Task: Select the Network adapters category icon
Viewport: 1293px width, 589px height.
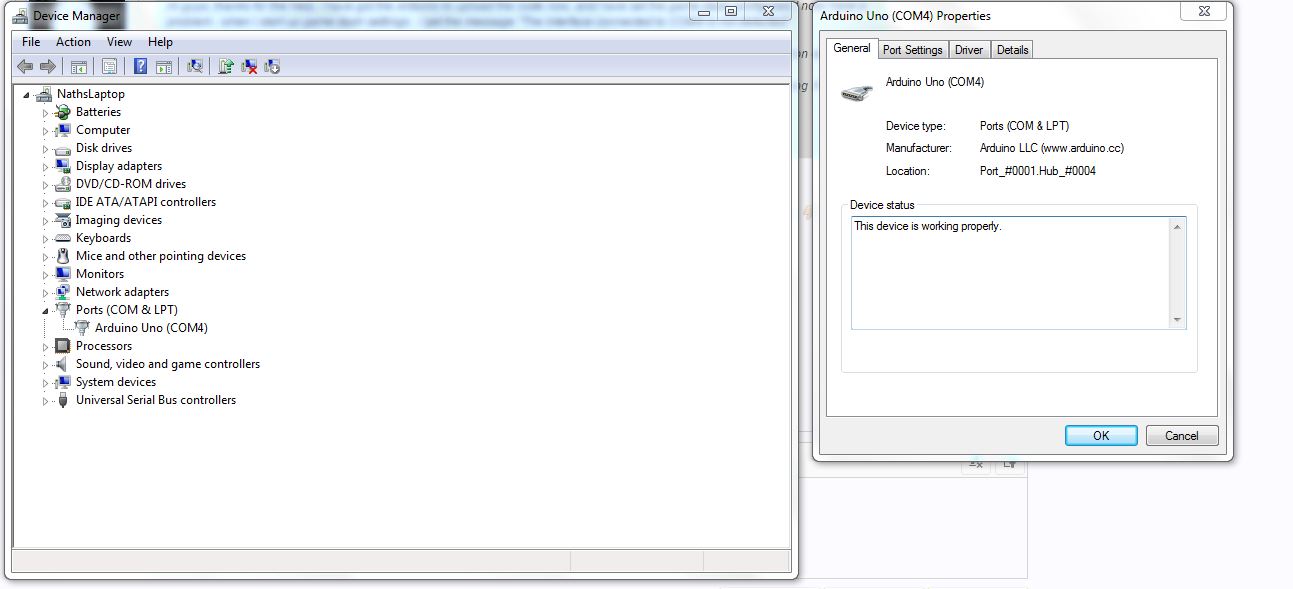Action: 63,292
